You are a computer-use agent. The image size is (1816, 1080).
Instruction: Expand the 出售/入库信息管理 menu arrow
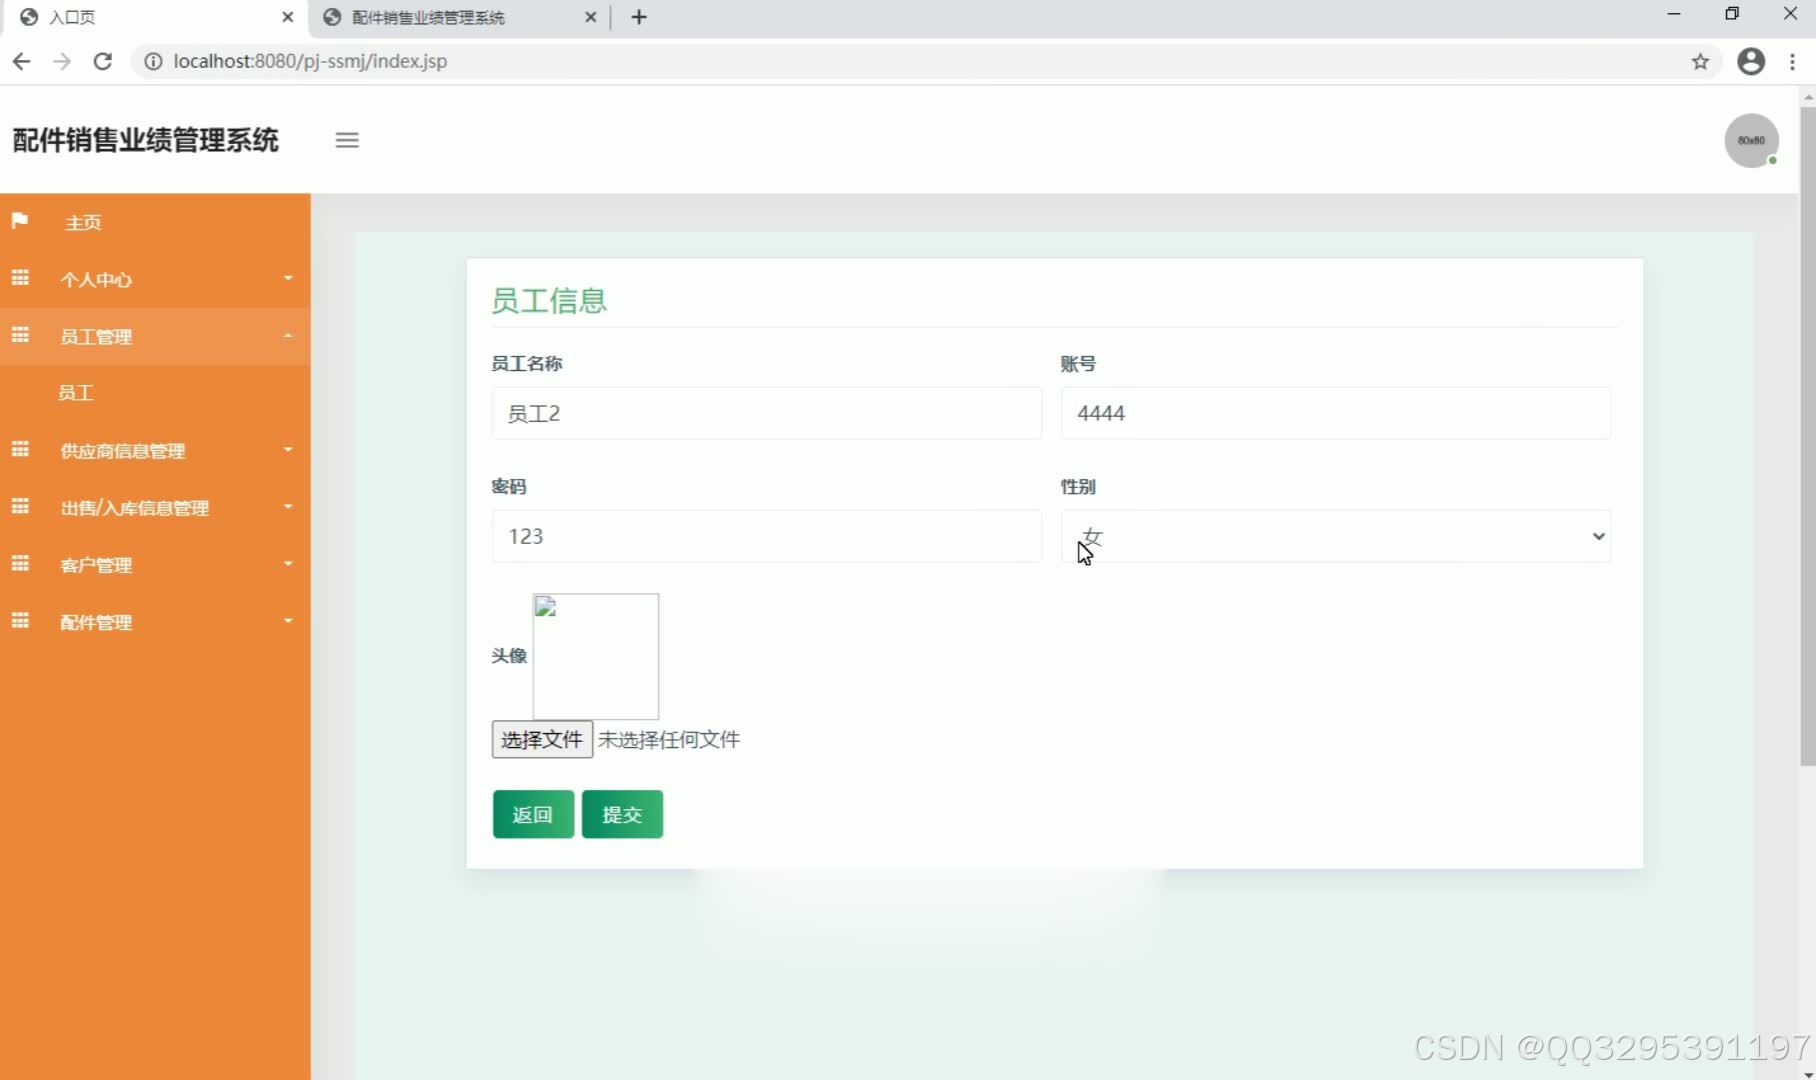[x=288, y=506]
